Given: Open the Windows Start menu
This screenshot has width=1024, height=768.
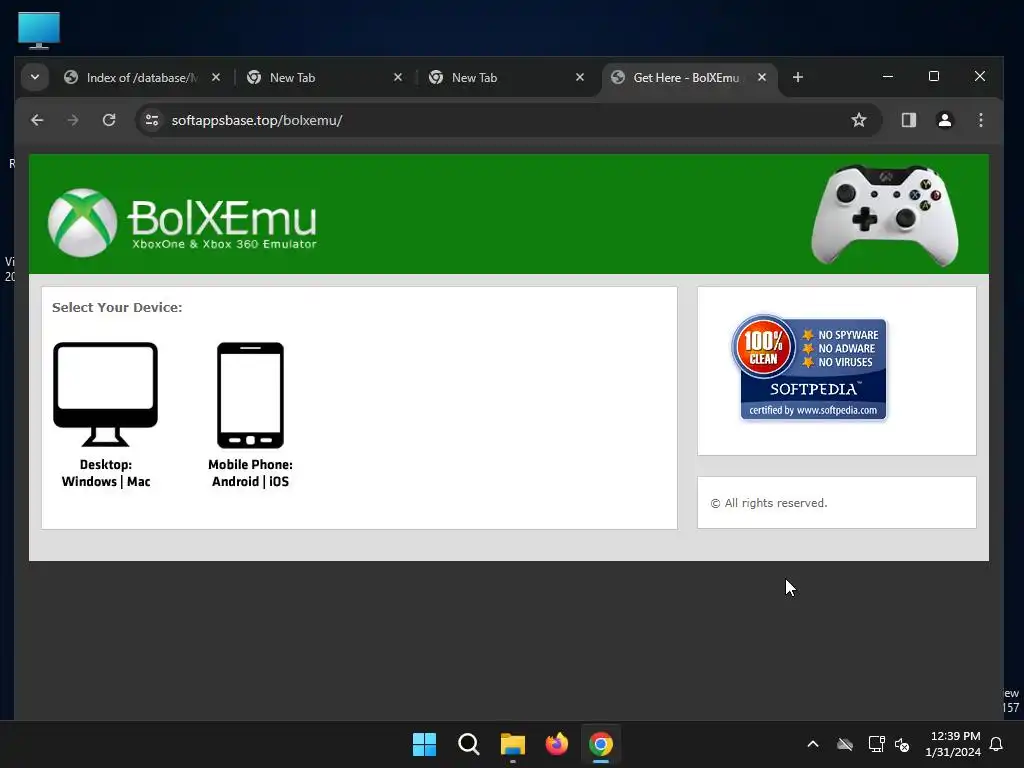Looking at the screenshot, I should [x=424, y=744].
